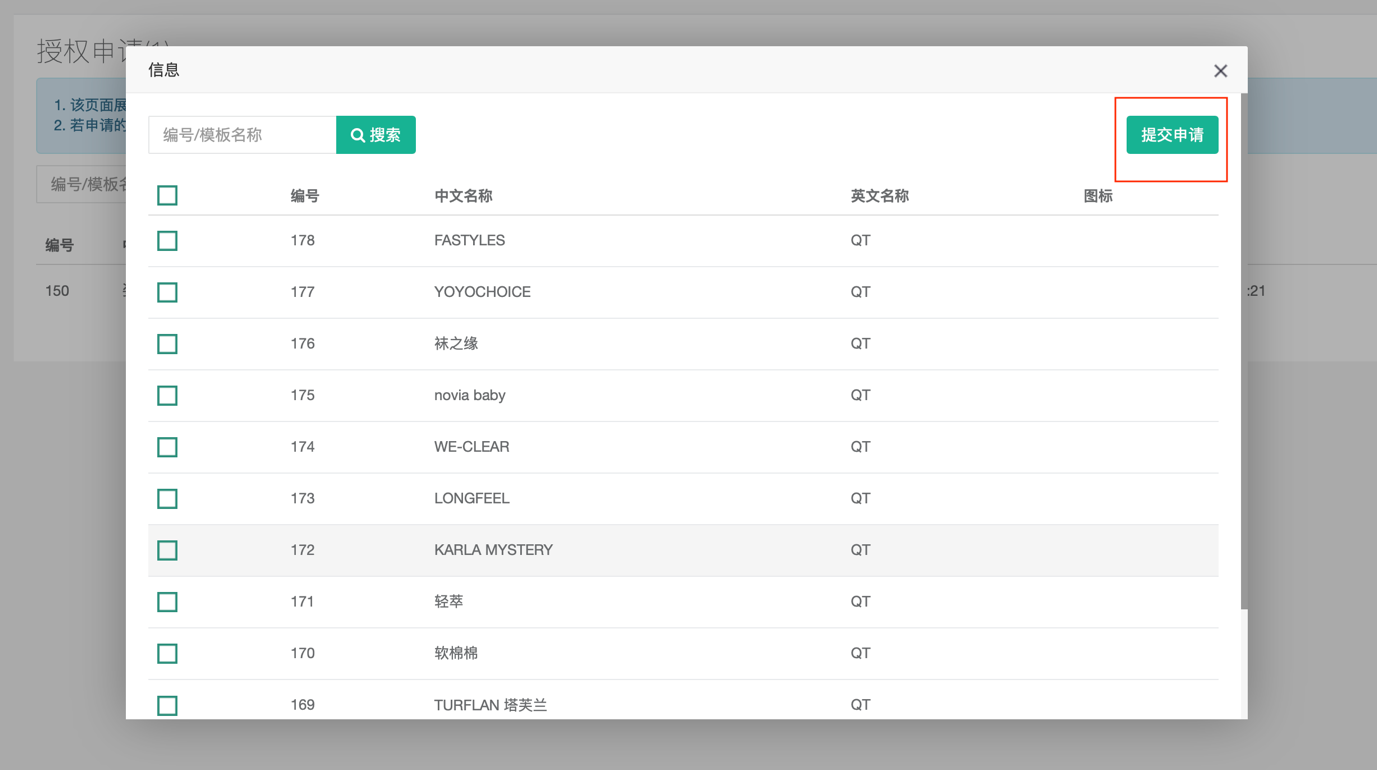This screenshot has height=770, width=1377.
Task: Select the FASTYLES name cell
Action: tap(469, 240)
